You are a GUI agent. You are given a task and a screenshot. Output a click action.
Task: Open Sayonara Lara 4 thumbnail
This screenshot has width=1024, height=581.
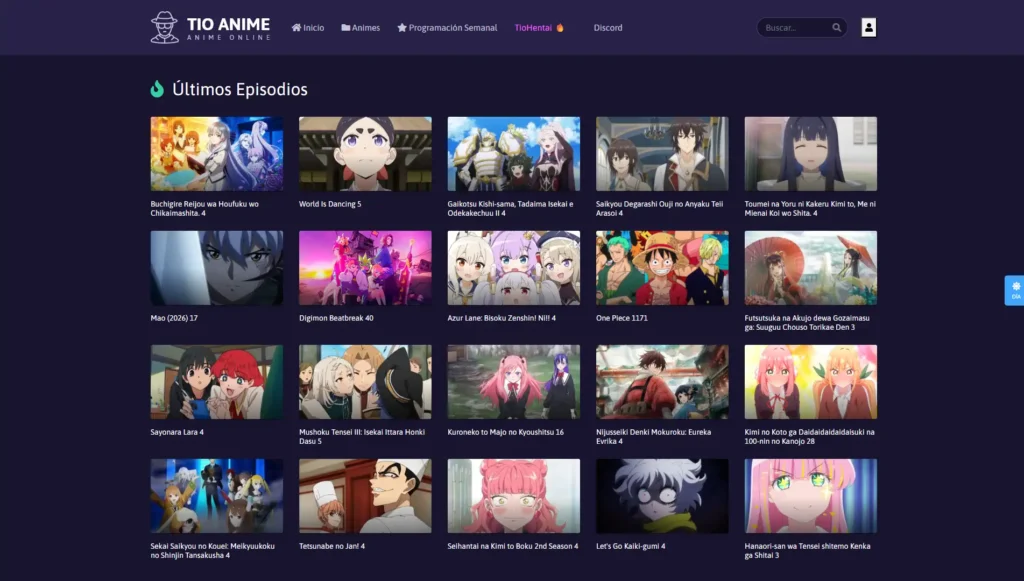tap(217, 382)
